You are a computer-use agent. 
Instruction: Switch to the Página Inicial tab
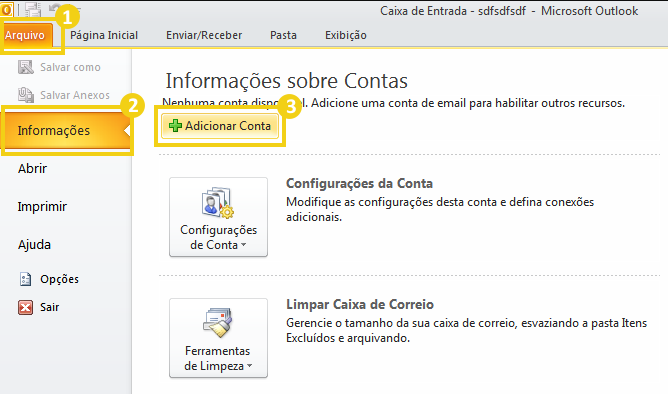pos(104,35)
